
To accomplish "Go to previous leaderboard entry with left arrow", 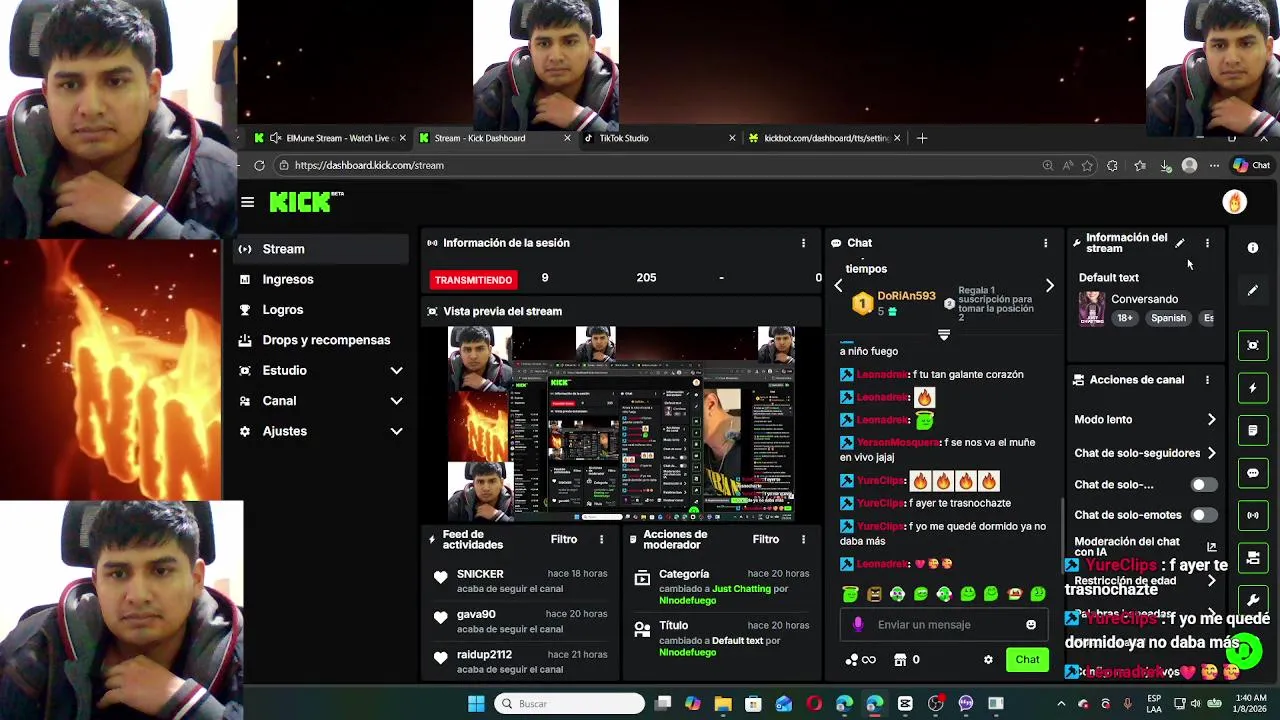I will pyautogui.click(x=838, y=286).
